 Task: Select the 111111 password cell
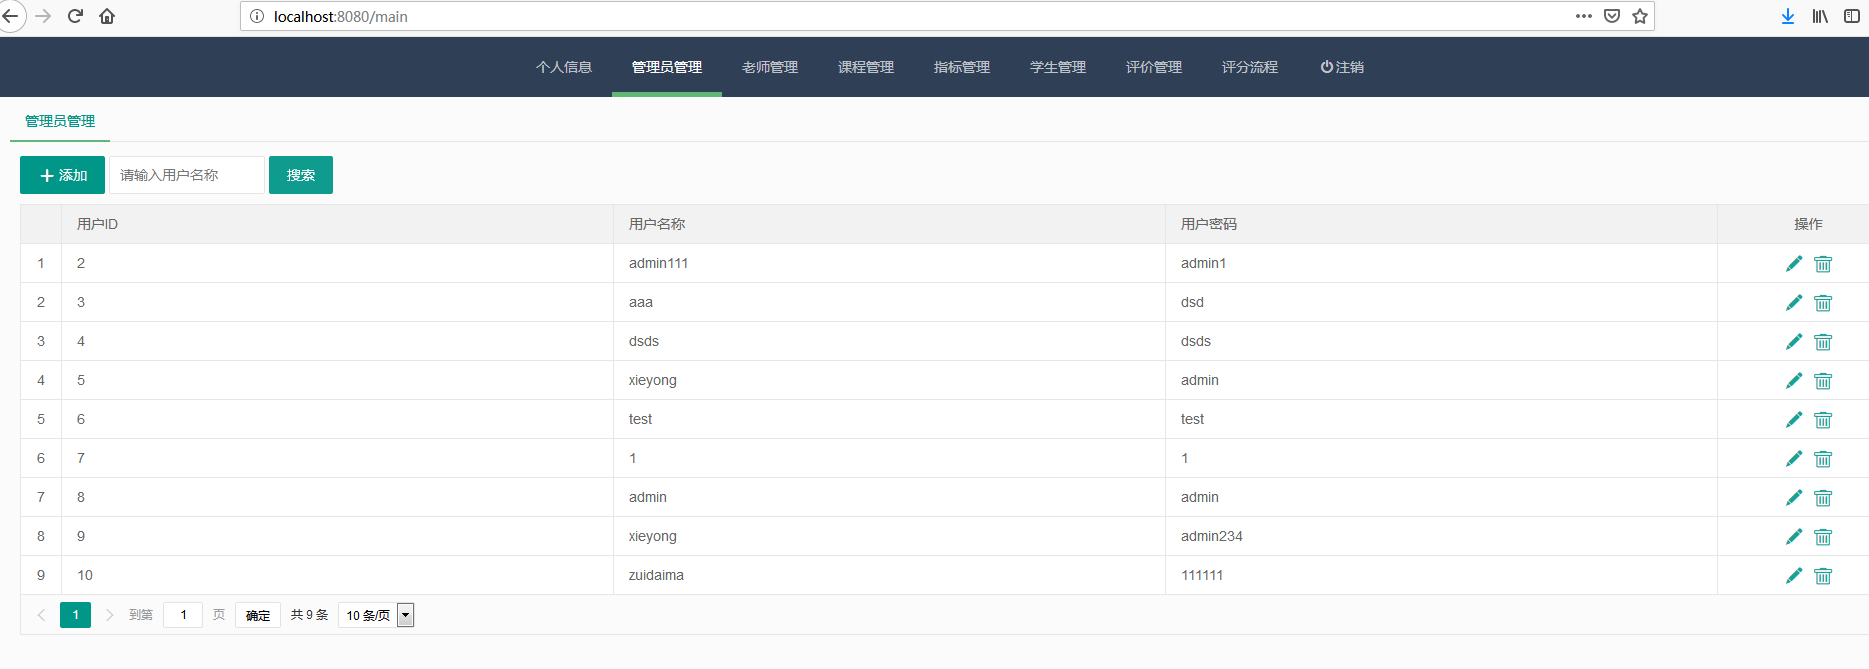click(1441, 575)
